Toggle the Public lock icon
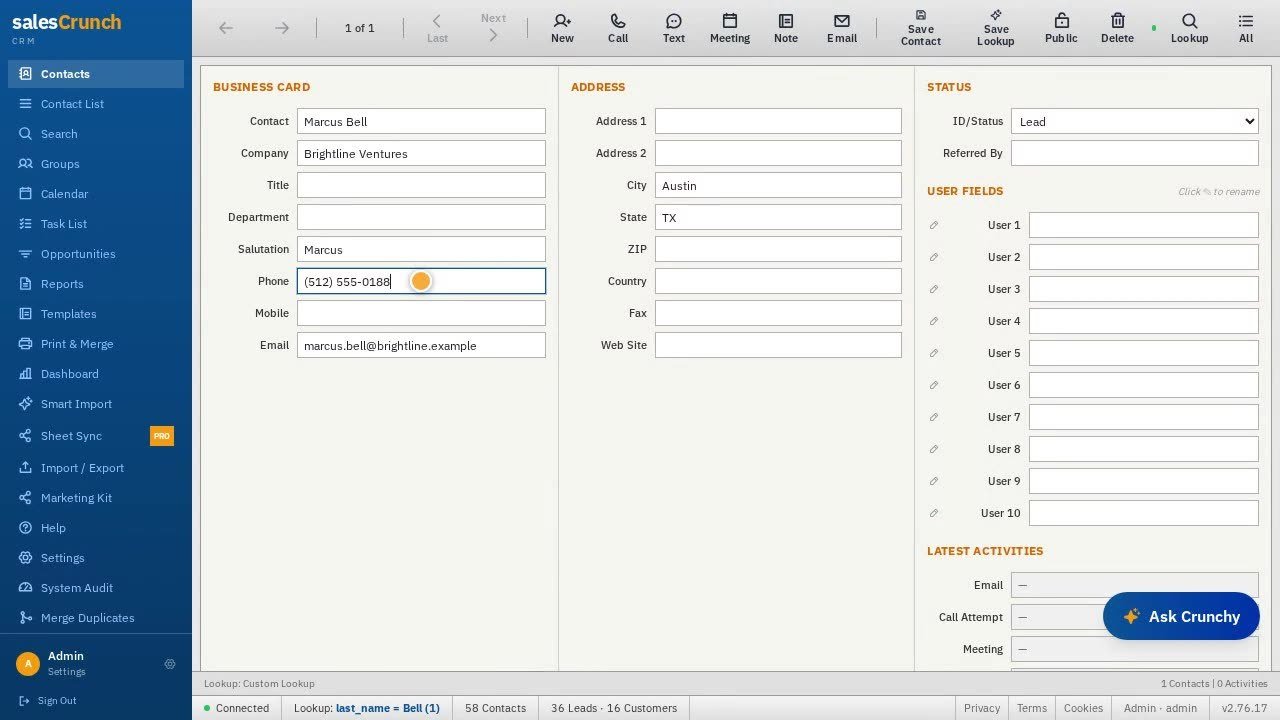Image resolution: width=1280 pixels, height=720 pixels. 1062,28
